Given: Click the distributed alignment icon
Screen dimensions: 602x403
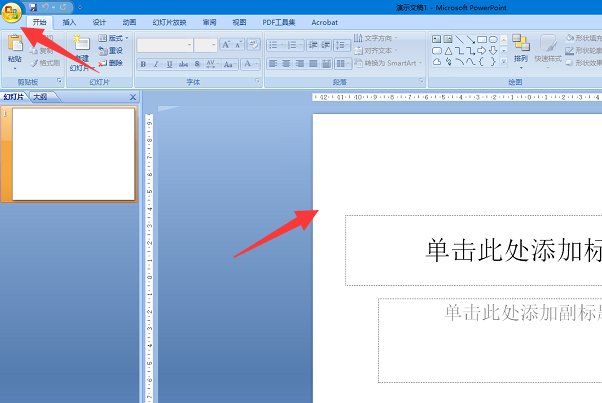Looking at the screenshot, I should pos(326,63).
